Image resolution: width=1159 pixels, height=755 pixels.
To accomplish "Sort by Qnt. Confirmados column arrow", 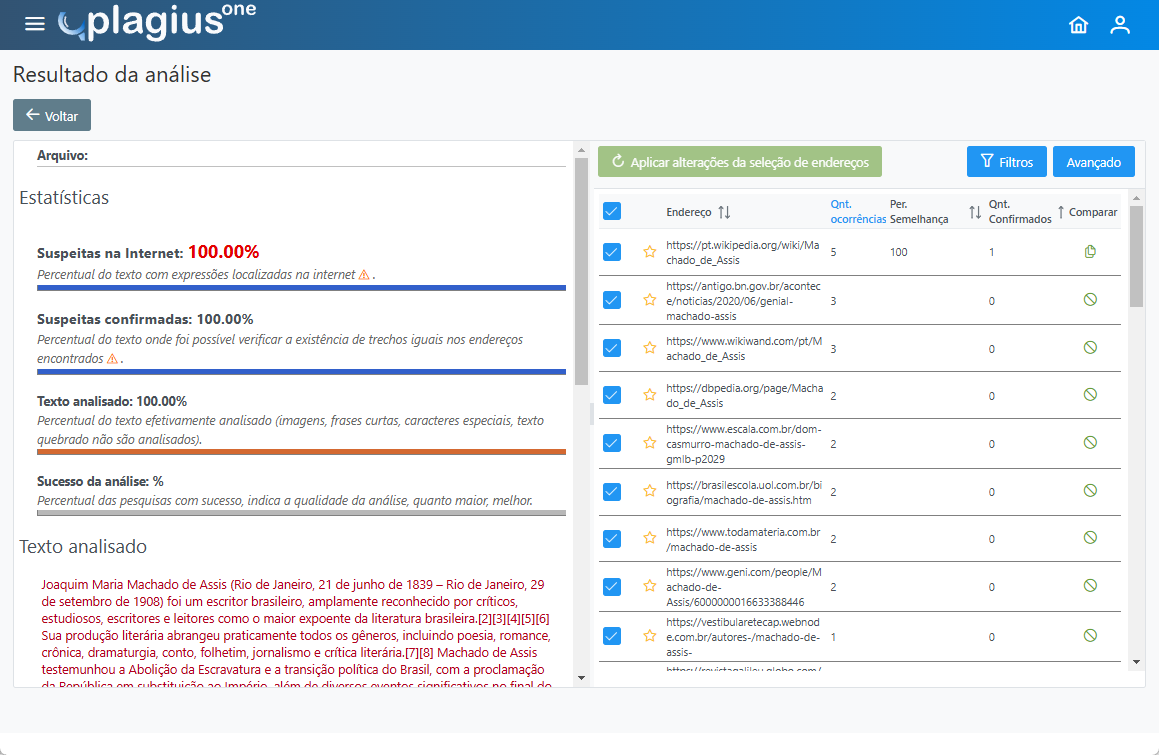I will 1061,212.
